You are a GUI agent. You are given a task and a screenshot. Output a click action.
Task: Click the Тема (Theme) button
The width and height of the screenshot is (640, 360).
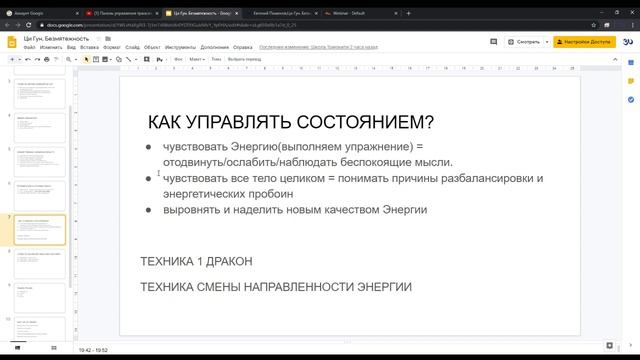point(216,59)
